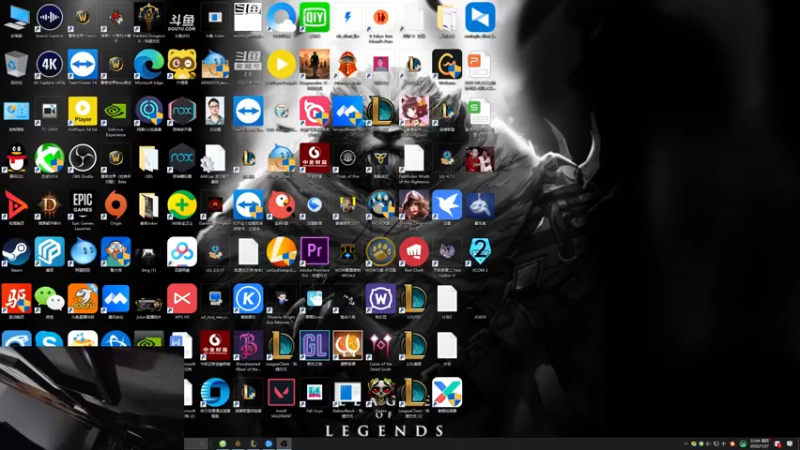800x450 pixels.
Task: Open the Baidu Netdisk cloud icon
Action: click(x=182, y=252)
